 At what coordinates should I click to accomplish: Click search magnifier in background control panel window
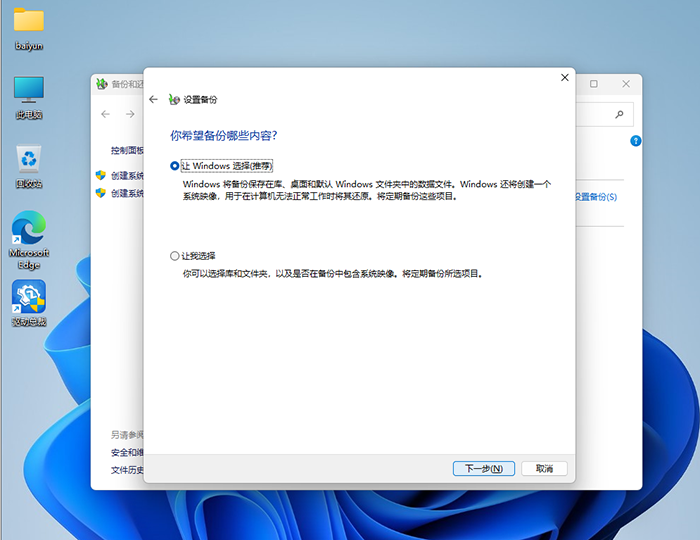[619, 114]
